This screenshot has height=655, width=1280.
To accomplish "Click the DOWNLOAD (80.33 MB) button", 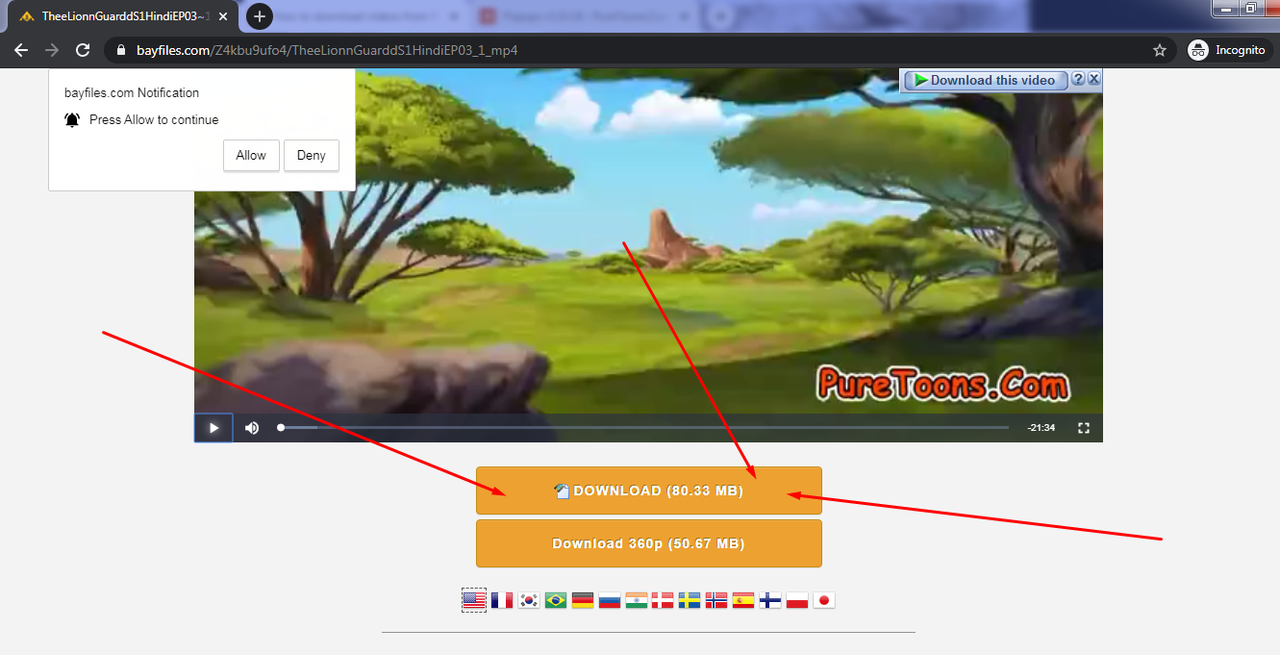I will [648, 491].
